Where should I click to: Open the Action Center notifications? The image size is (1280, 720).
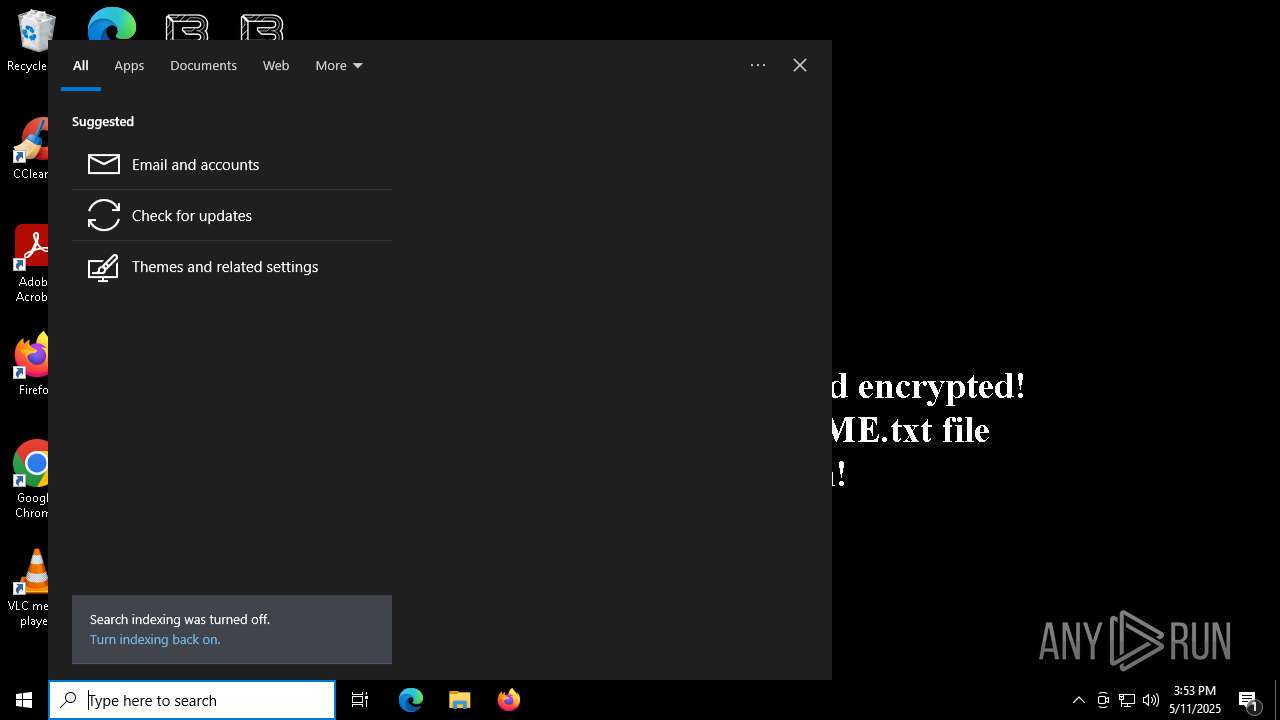tap(1249, 700)
